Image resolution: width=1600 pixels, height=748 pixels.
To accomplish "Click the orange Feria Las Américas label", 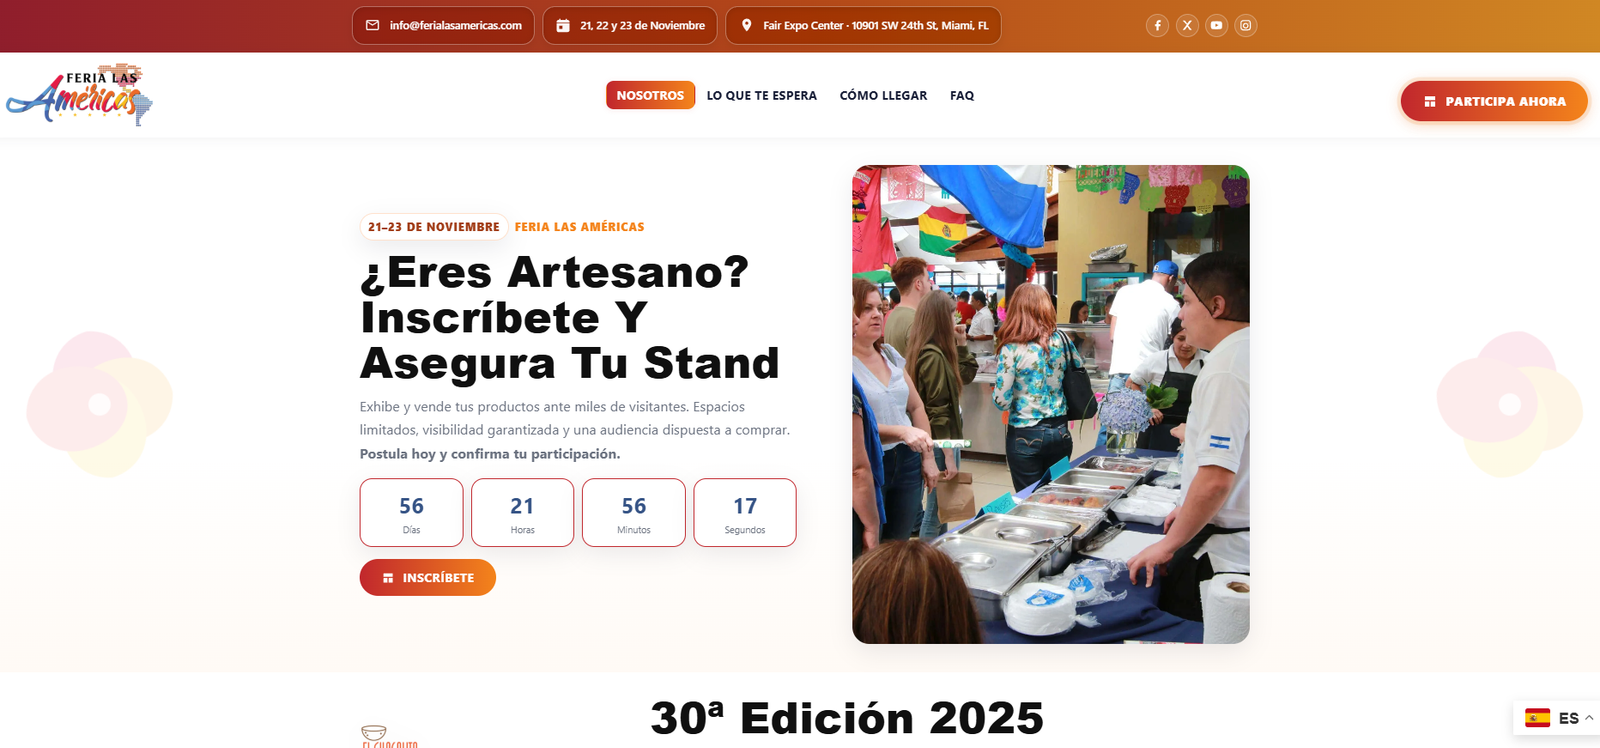I will pos(579,227).
